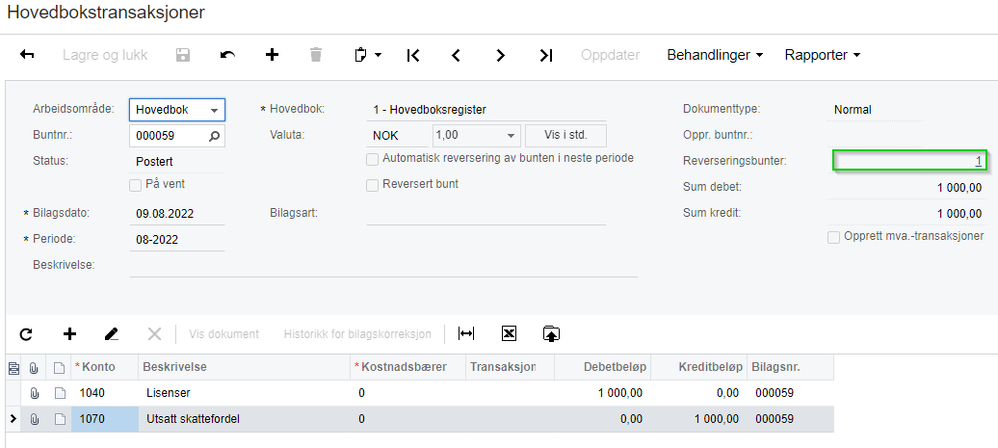Click Hovedbok value 1 - Hovedboksregister
The image size is (998, 448).
[486, 110]
